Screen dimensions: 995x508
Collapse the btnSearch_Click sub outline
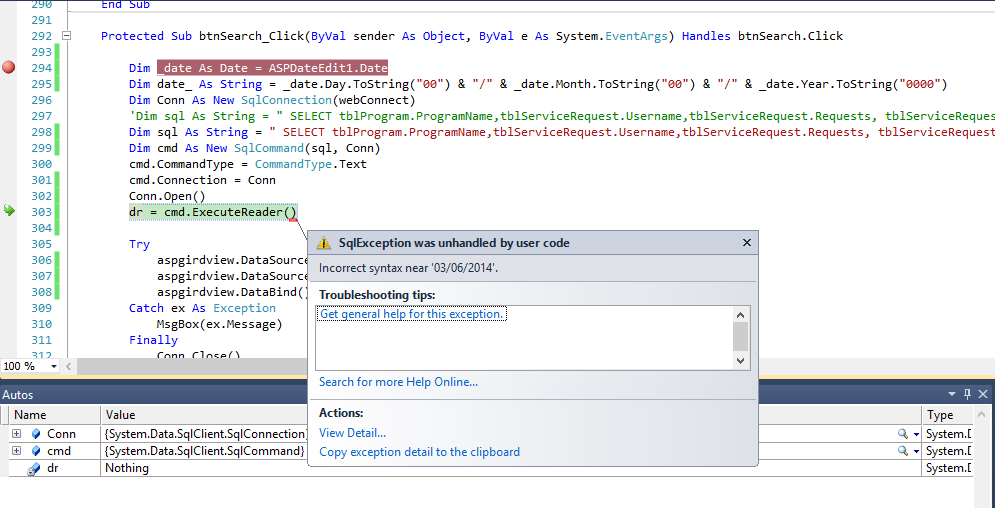(67, 36)
